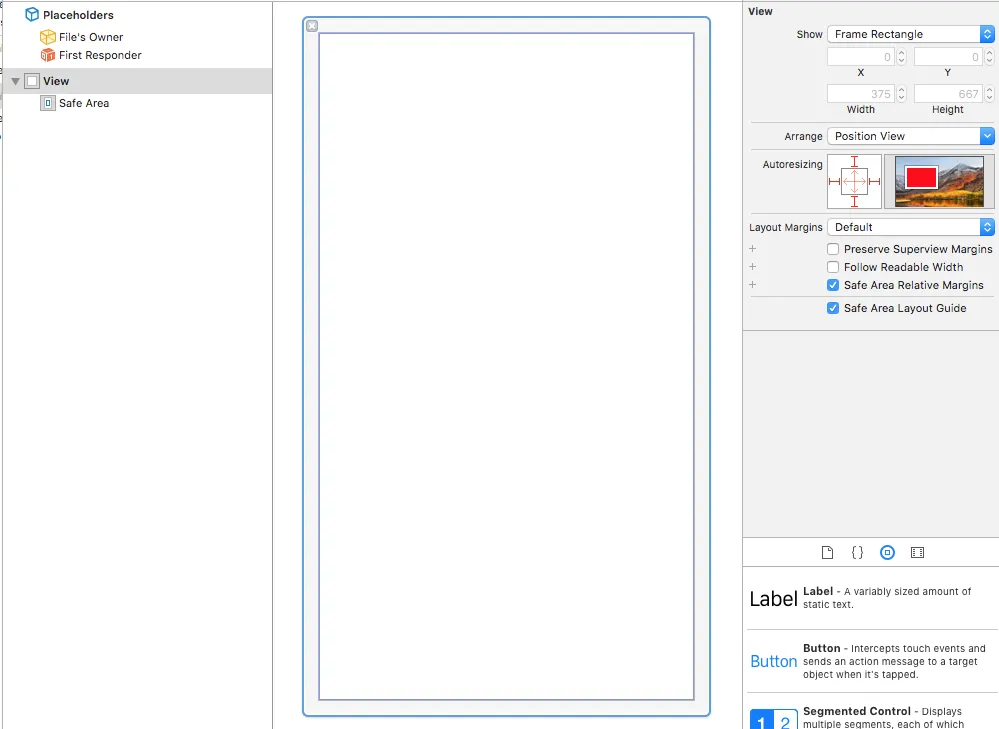The height and width of the screenshot is (729, 999).
Task: Open the Show Frame Rectangle dropdown
Action: [x=910, y=34]
